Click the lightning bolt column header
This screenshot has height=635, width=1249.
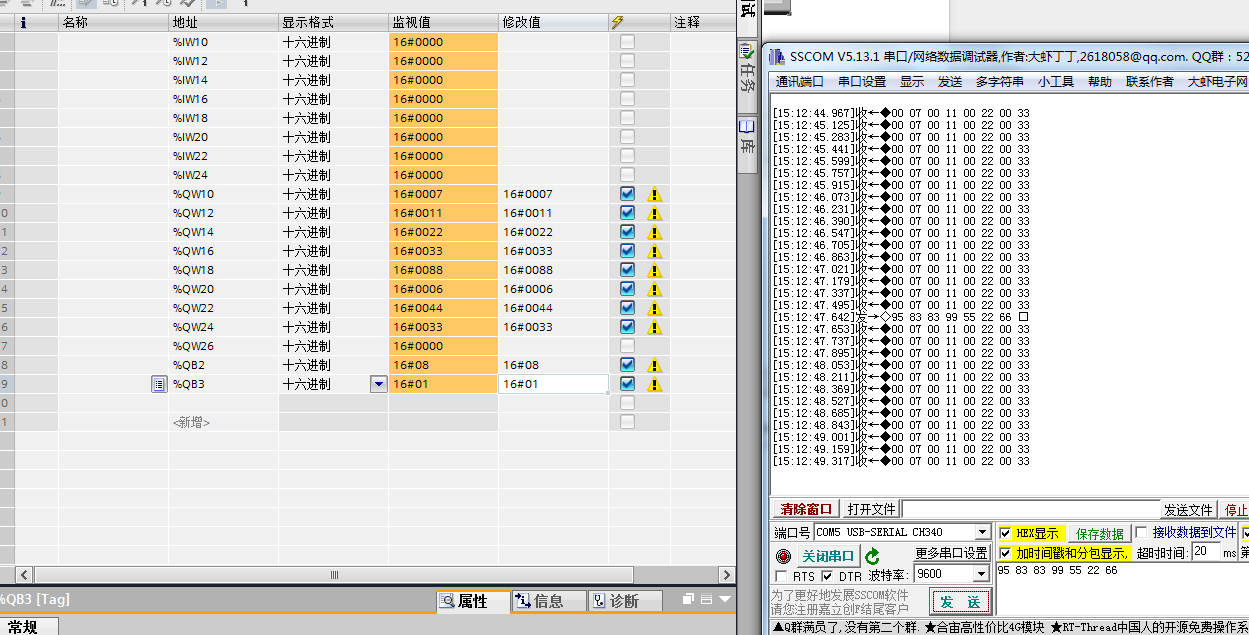pyautogui.click(x=617, y=22)
